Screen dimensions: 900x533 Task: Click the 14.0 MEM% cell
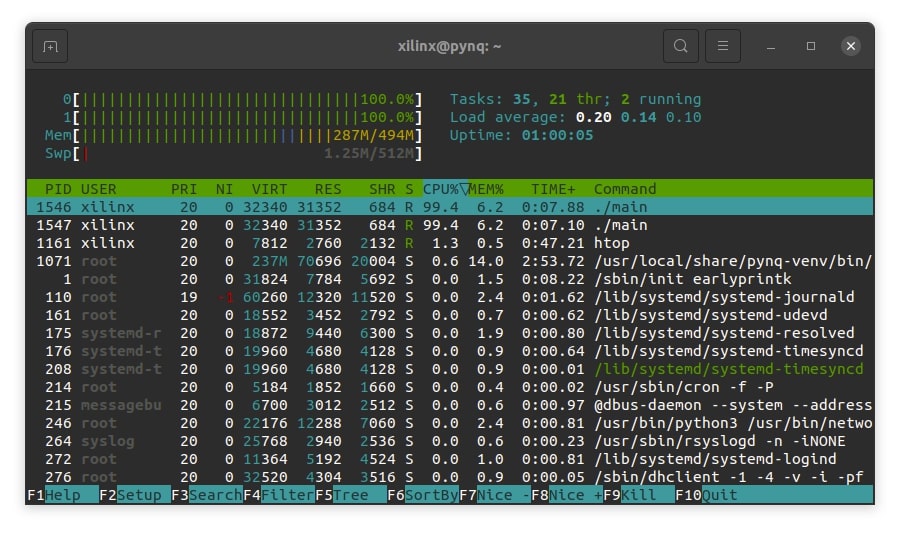click(x=486, y=261)
